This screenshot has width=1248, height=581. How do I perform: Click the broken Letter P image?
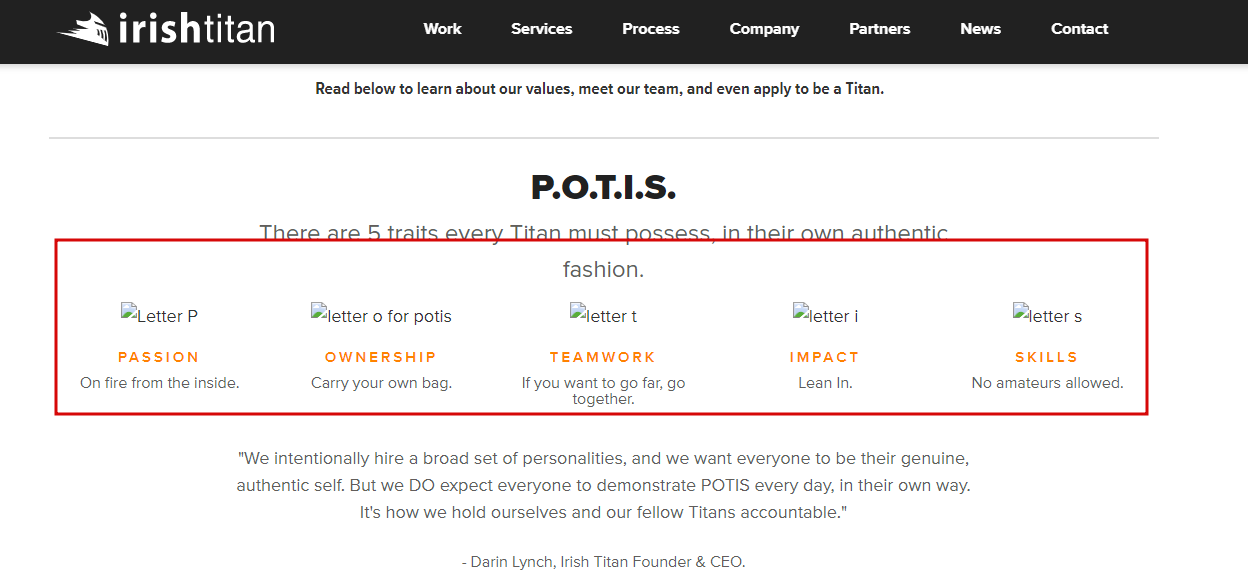159,315
